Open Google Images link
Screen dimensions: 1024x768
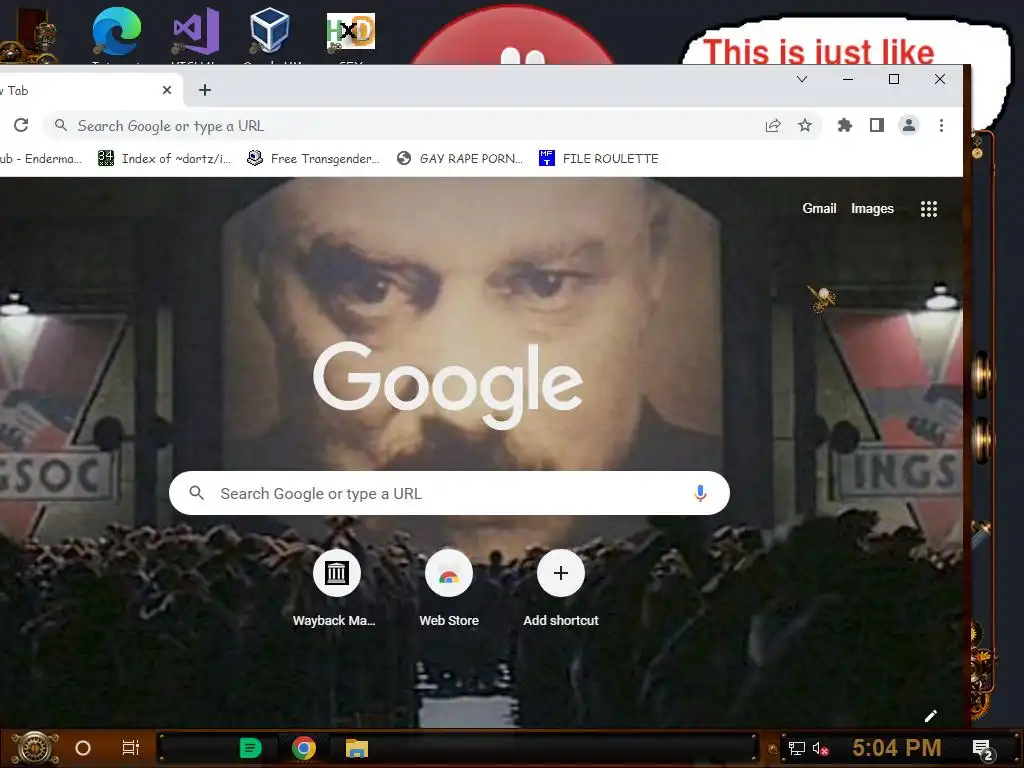click(x=872, y=208)
